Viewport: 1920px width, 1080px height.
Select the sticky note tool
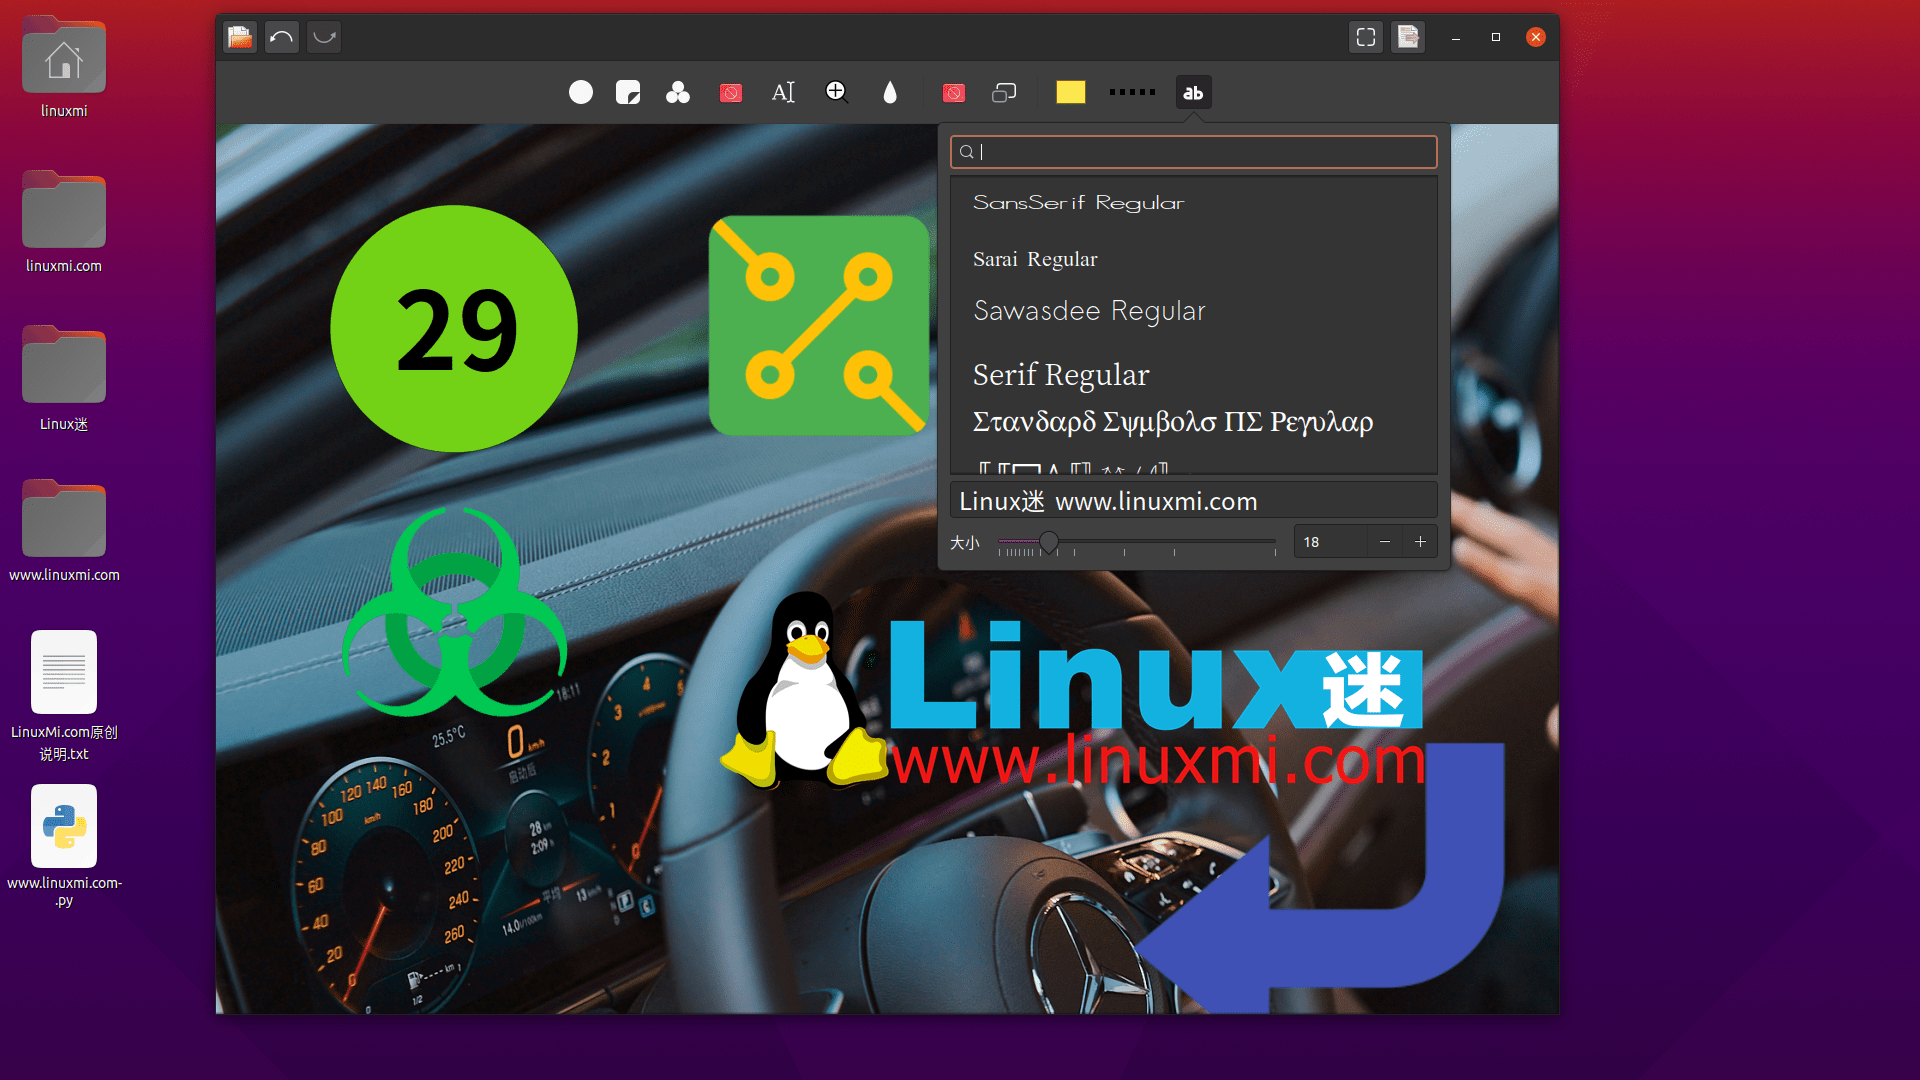point(628,92)
